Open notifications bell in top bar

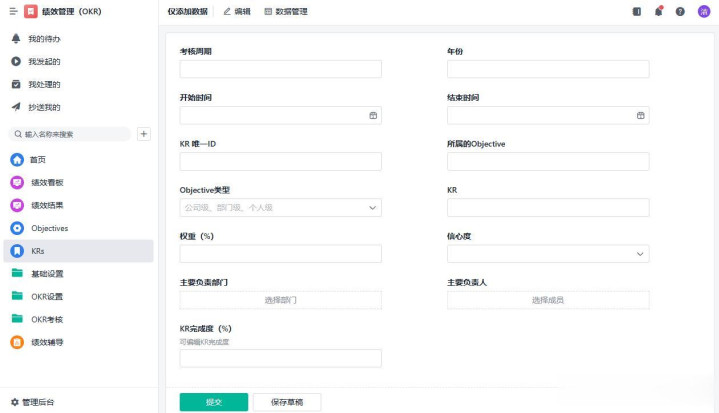coord(658,11)
